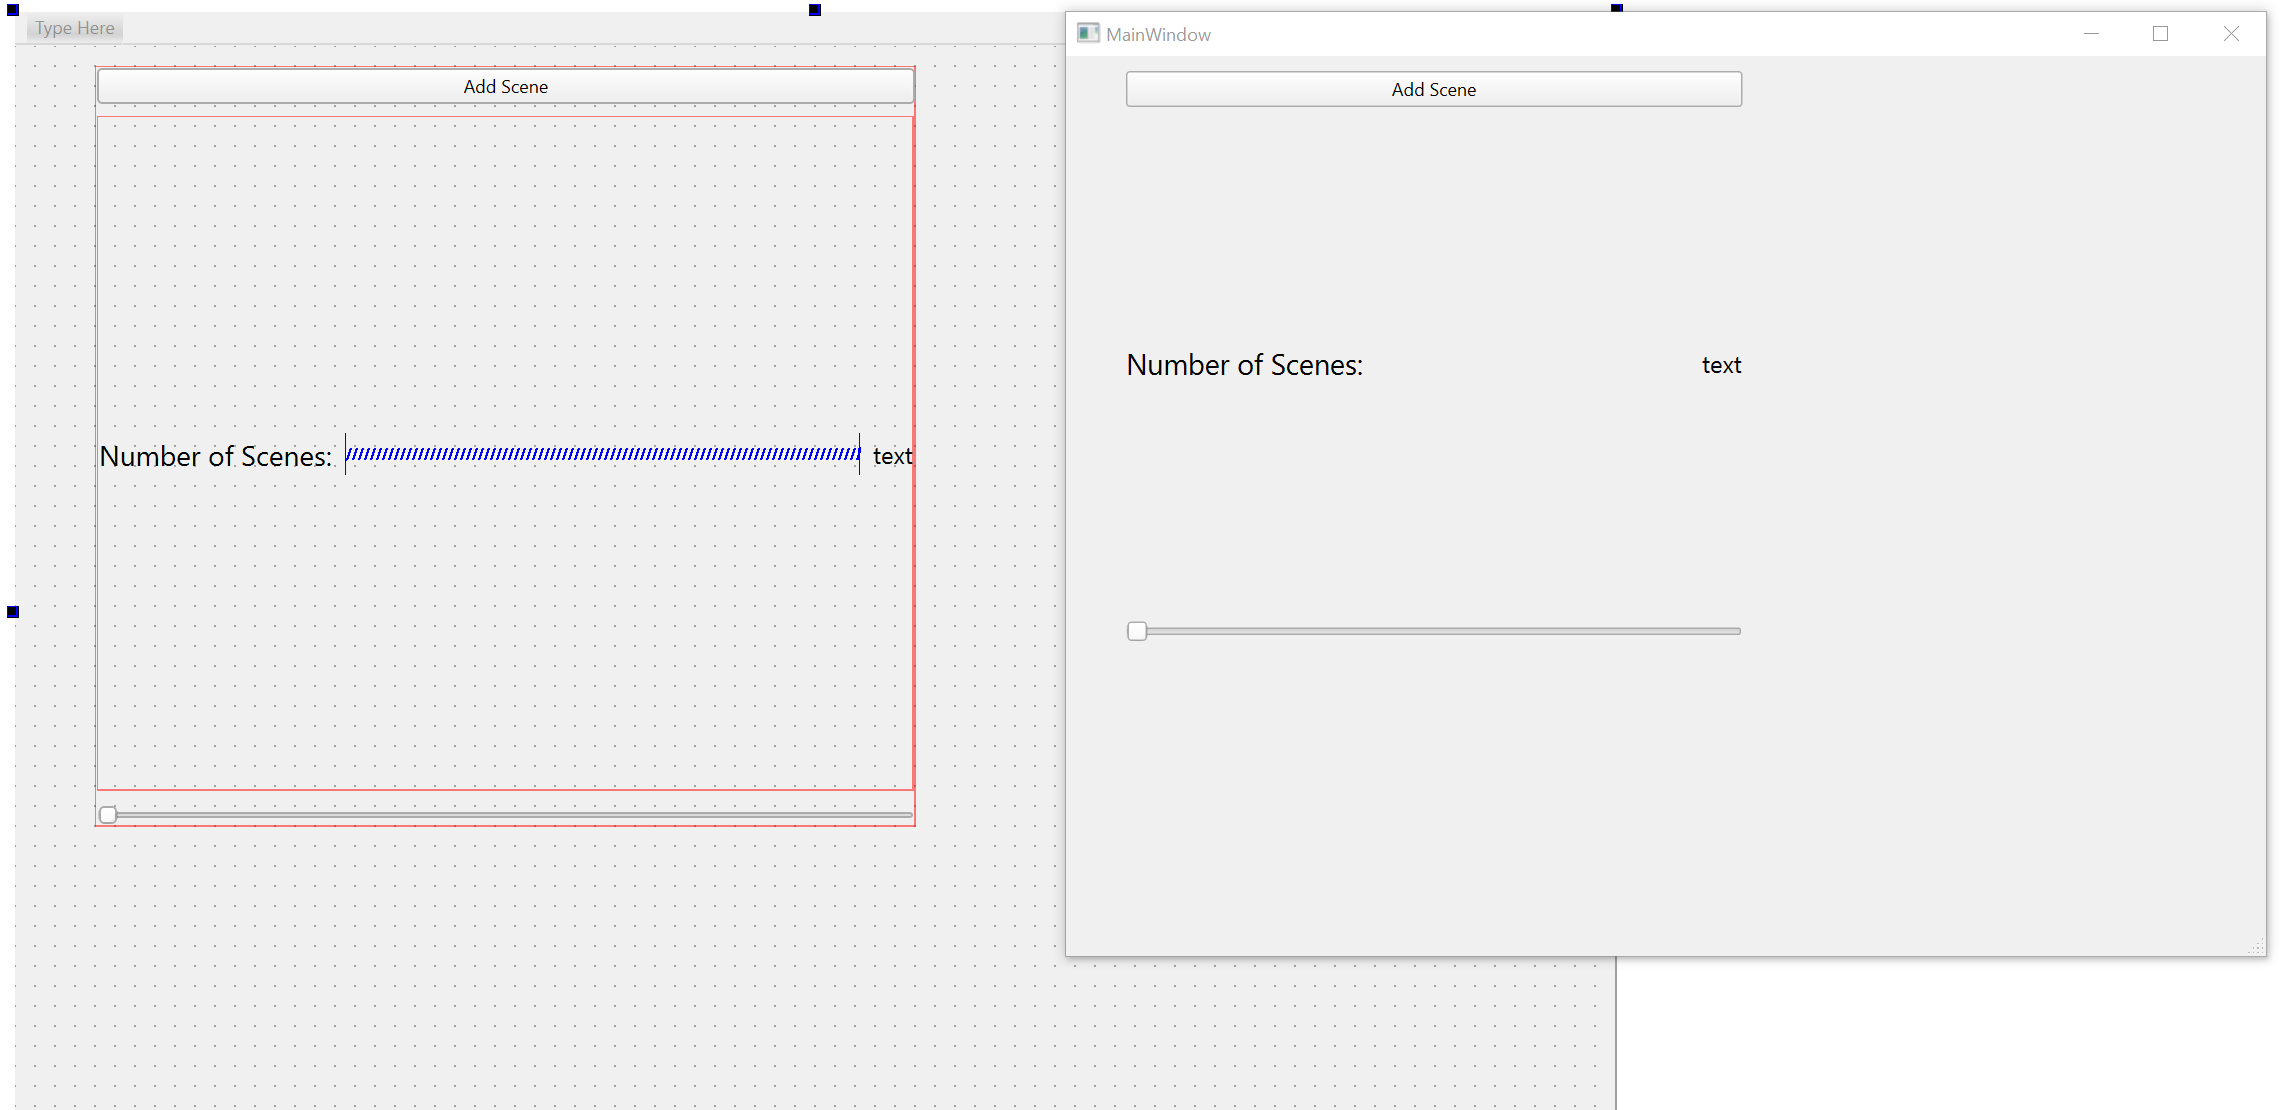Viewport: 2281px width, 1110px height.
Task: Grab the resize grip in MainWindow corner
Action: [x=2257, y=947]
